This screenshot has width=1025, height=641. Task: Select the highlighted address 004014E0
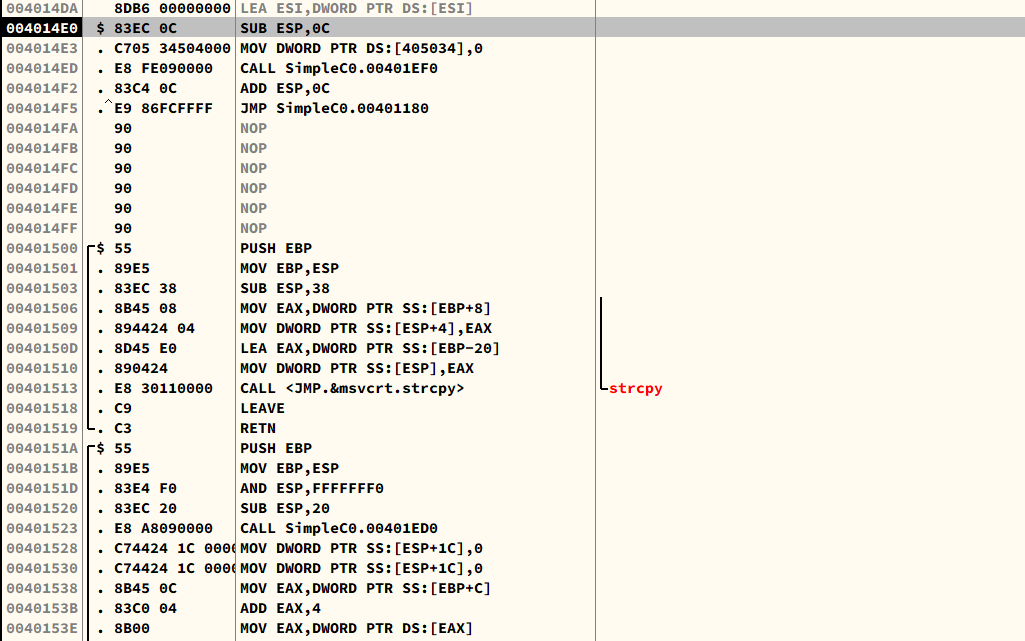tap(41, 28)
